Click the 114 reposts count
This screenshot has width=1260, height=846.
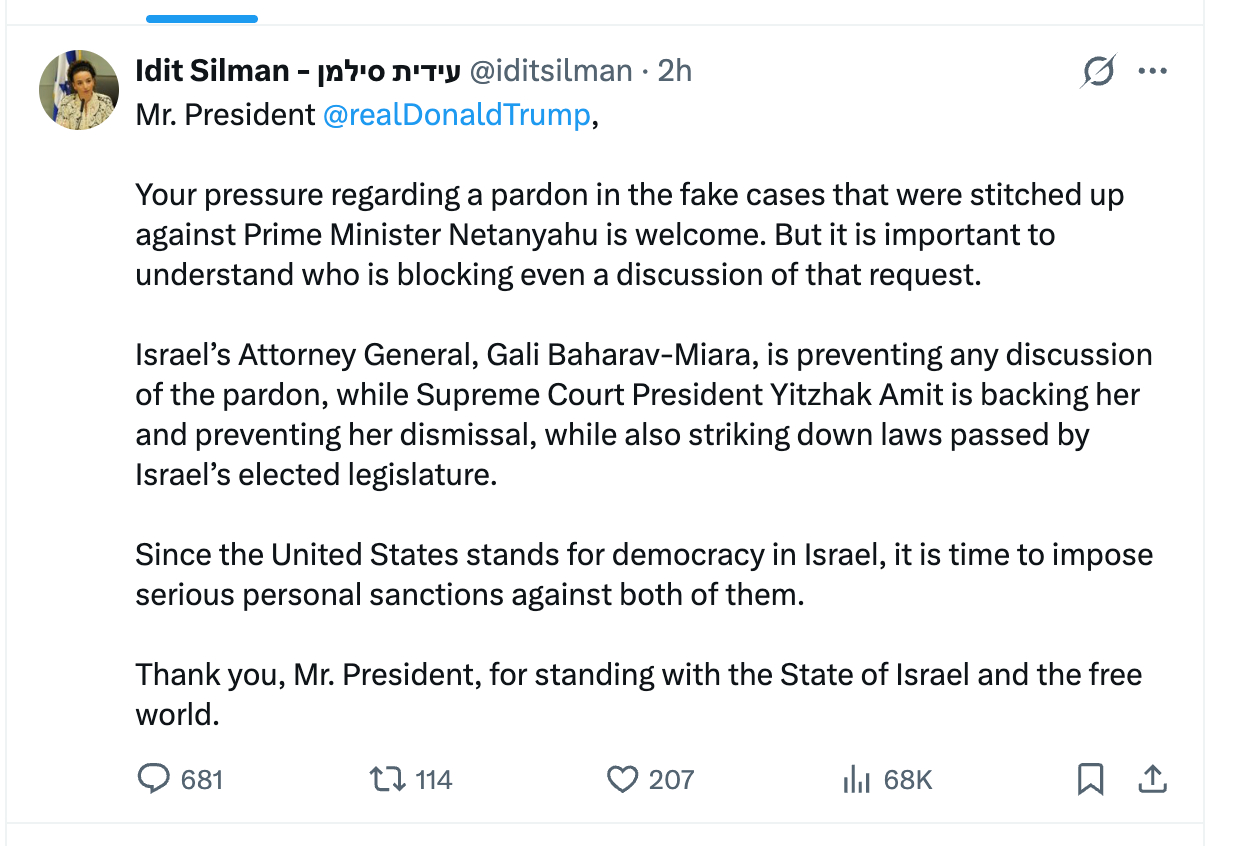point(434,779)
